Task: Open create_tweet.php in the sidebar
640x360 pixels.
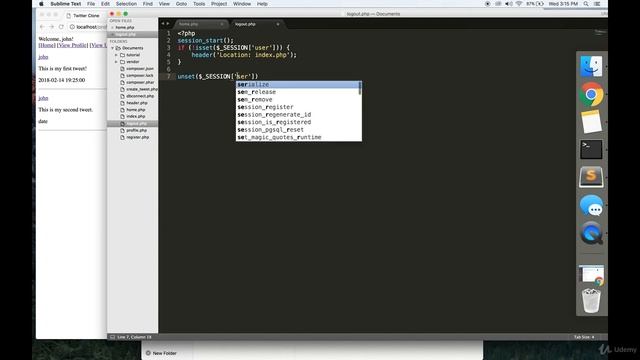Action: 141,89
